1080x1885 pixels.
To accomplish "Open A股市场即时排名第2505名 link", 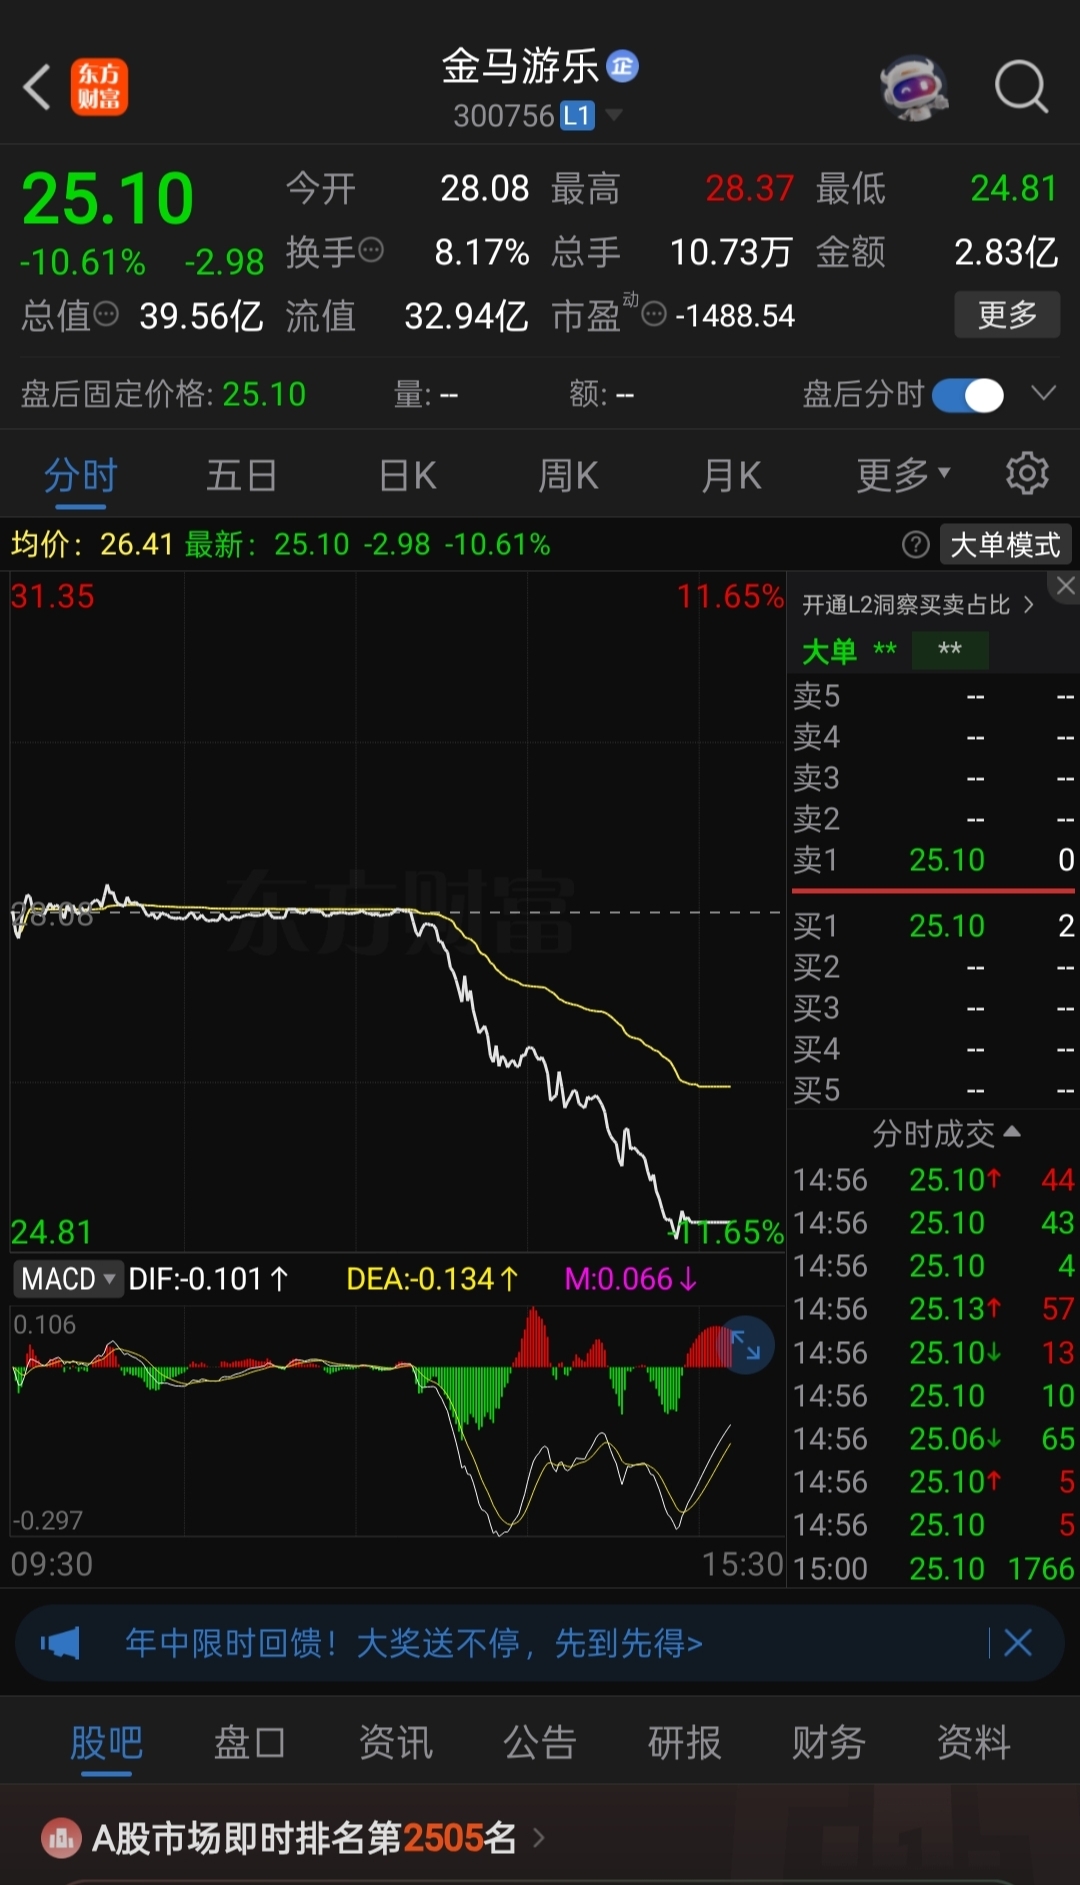I will click(x=304, y=1838).
